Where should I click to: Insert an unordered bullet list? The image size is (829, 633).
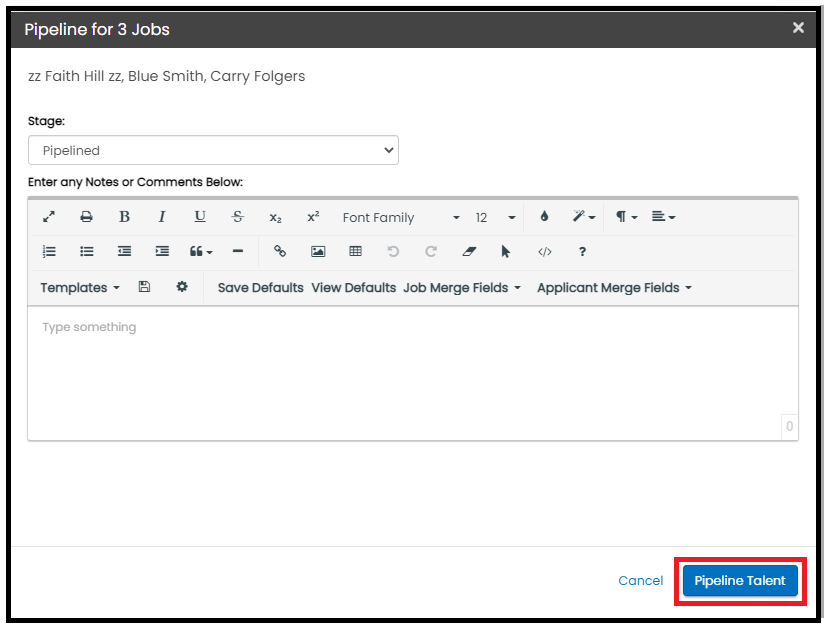point(87,252)
